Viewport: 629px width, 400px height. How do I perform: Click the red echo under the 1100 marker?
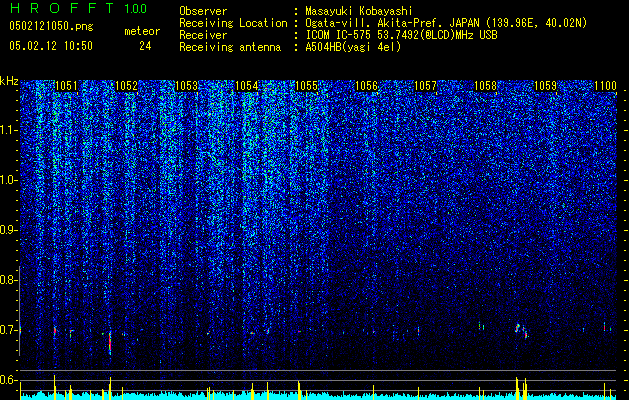click(605, 327)
